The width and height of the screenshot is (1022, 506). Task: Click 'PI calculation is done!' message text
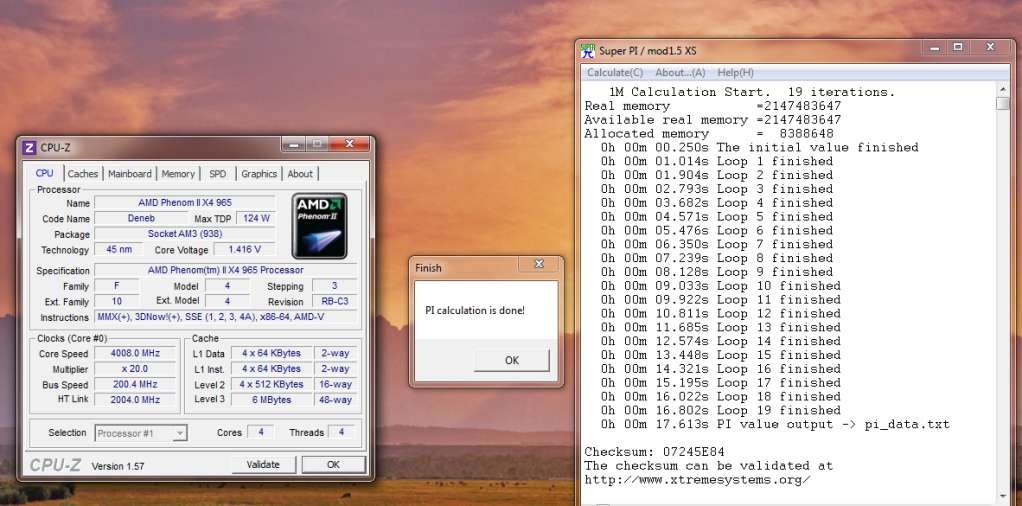click(x=475, y=310)
